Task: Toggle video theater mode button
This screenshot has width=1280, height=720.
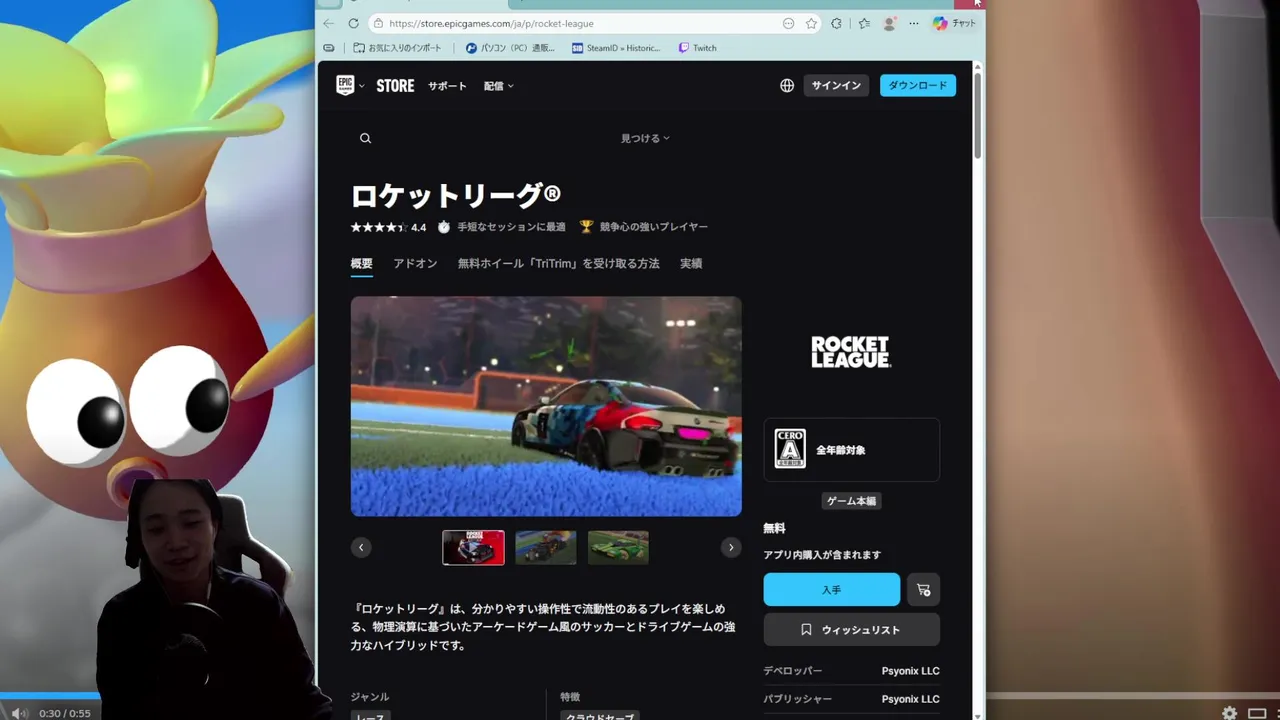Action: [1257, 713]
